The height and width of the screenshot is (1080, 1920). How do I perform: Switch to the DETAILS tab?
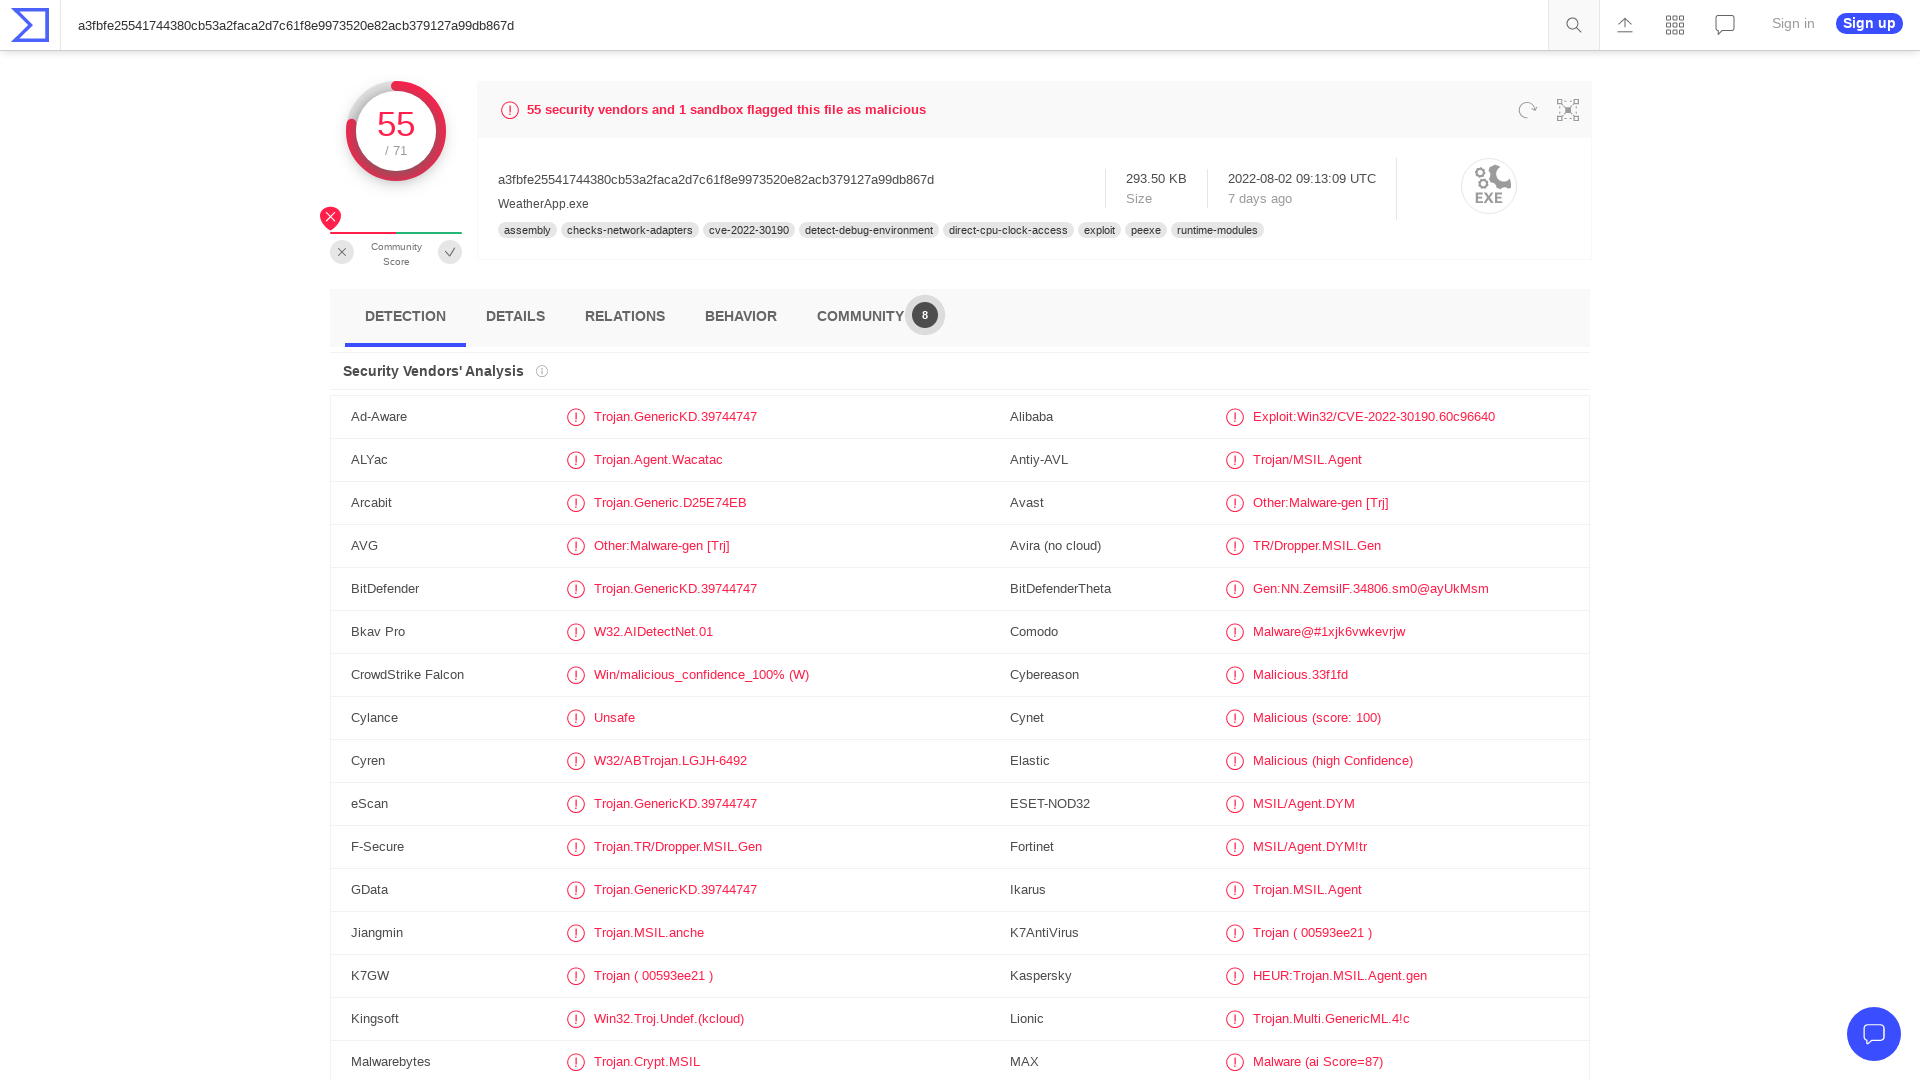[515, 316]
